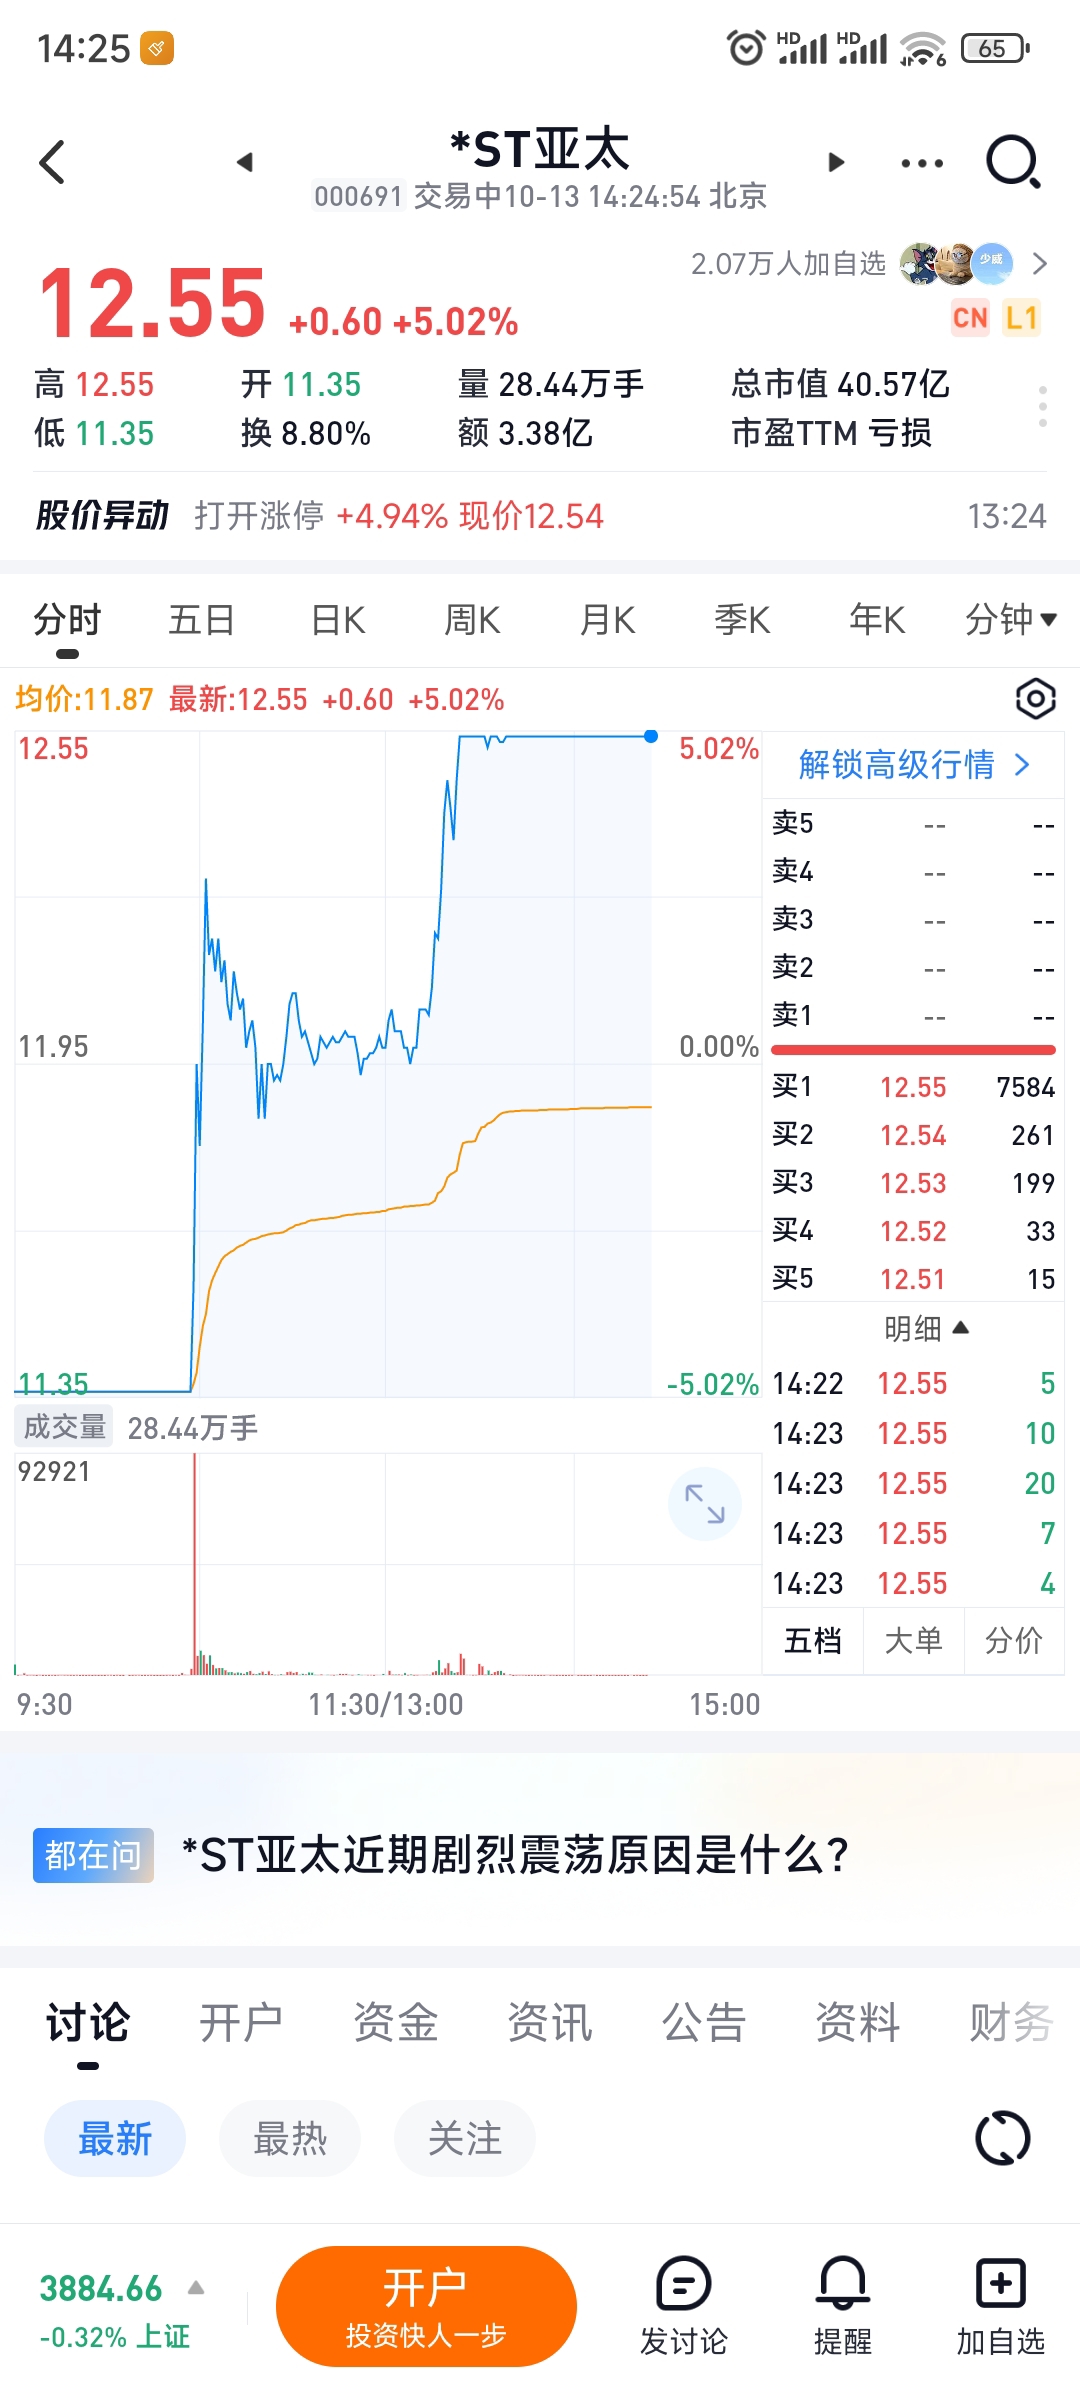1080x2400 pixels.
Task: Select the 最新 filter chip
Action: 115,2139
